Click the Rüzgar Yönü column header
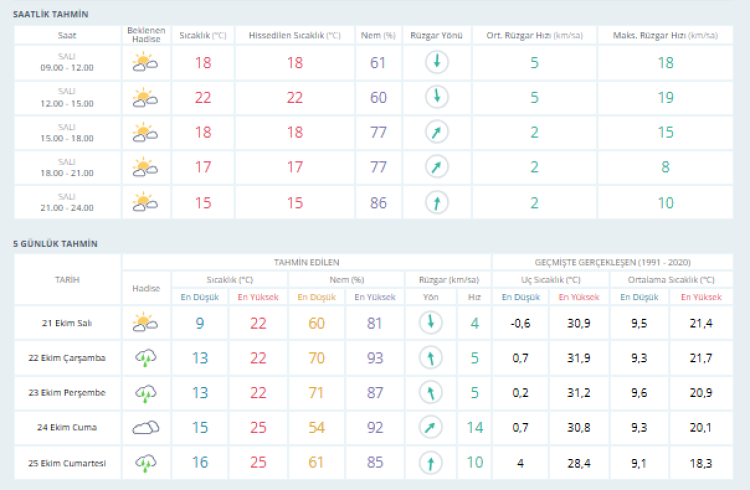This screenshot has width=750, height=490. pos(436,34)
